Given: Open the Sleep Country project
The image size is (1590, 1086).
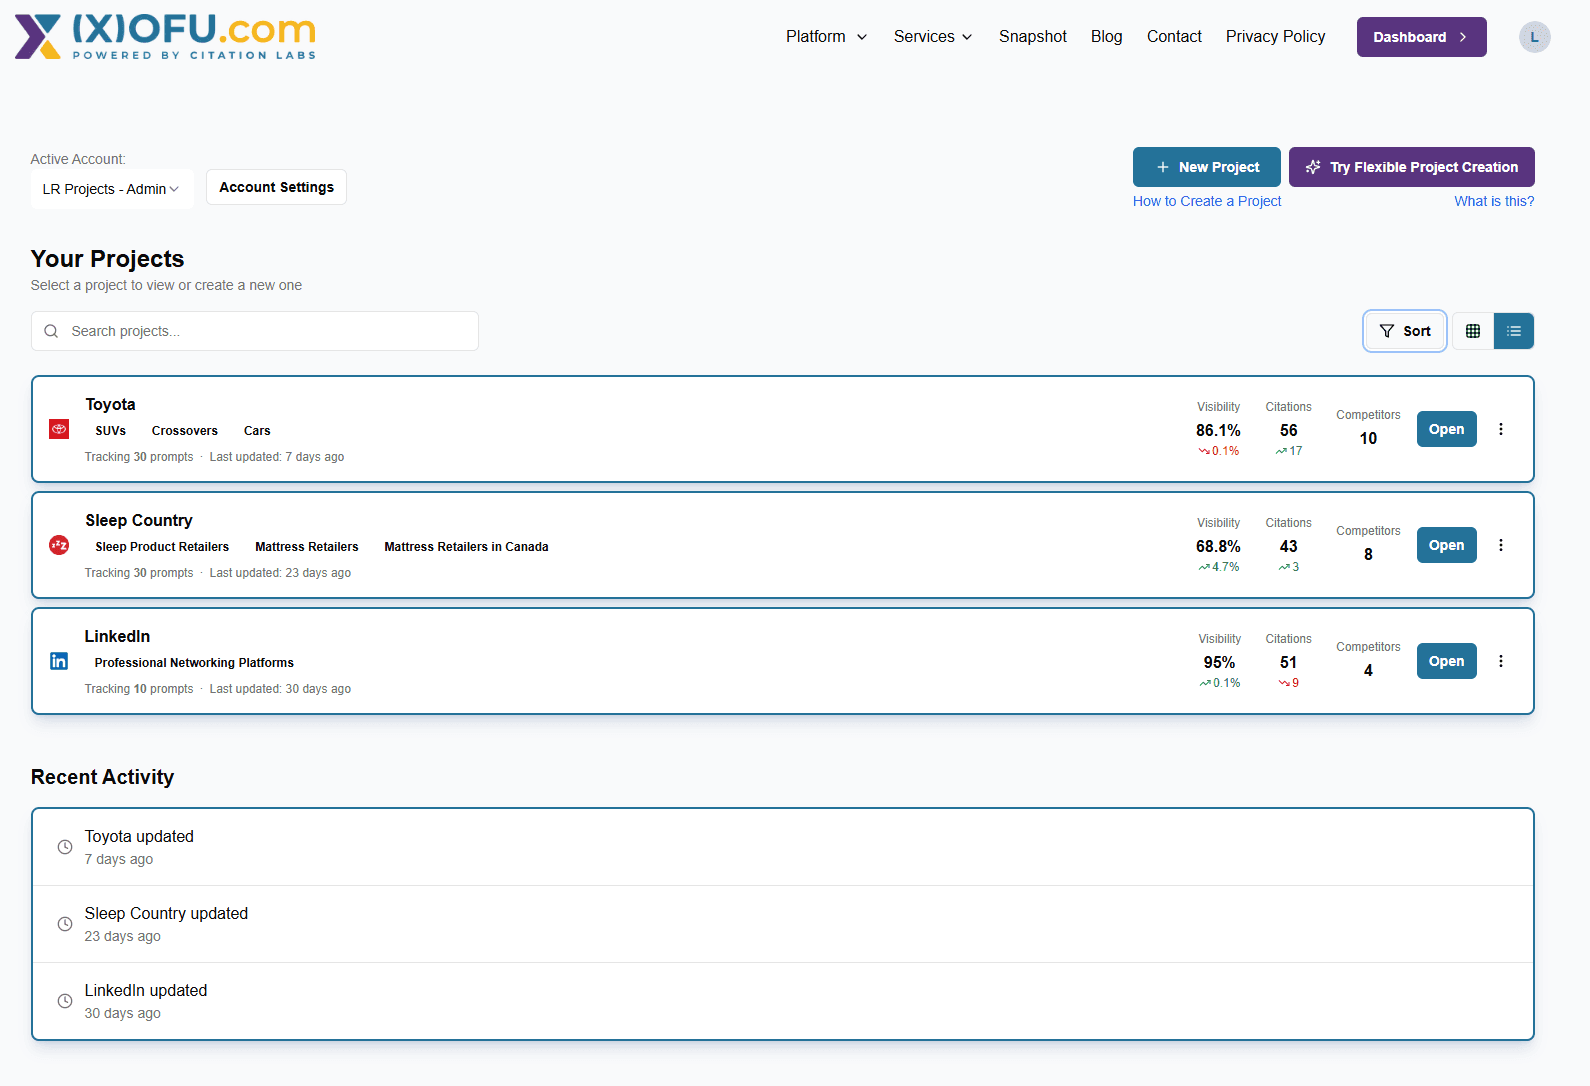Looking at the screenshot, I should (x=1446, y=545).
